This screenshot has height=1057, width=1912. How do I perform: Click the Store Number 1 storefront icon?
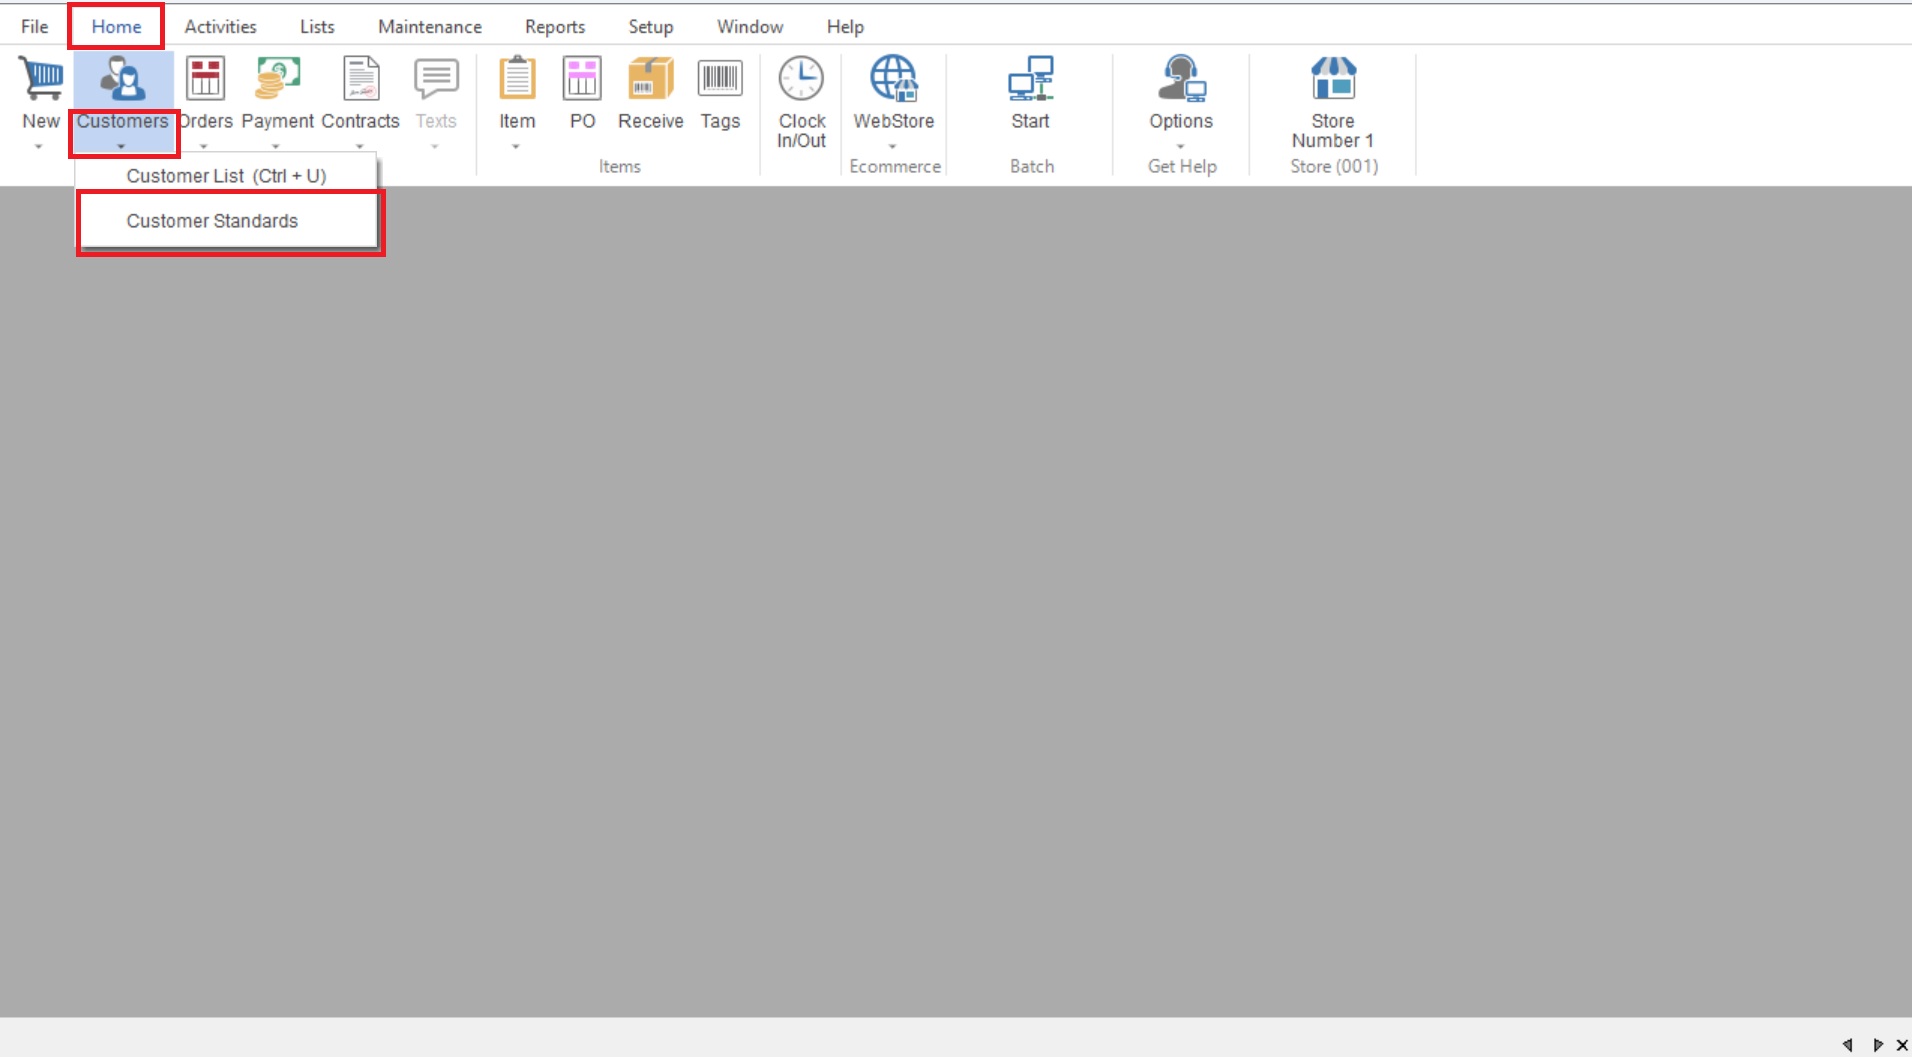(1333, 78)
